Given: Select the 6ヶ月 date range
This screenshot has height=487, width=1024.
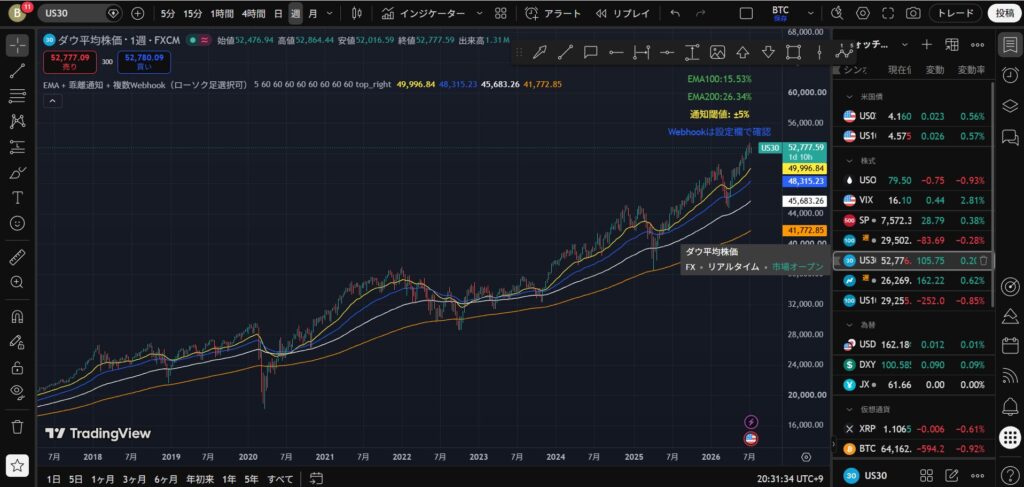Looking at the screenshot, I should 166,479.
